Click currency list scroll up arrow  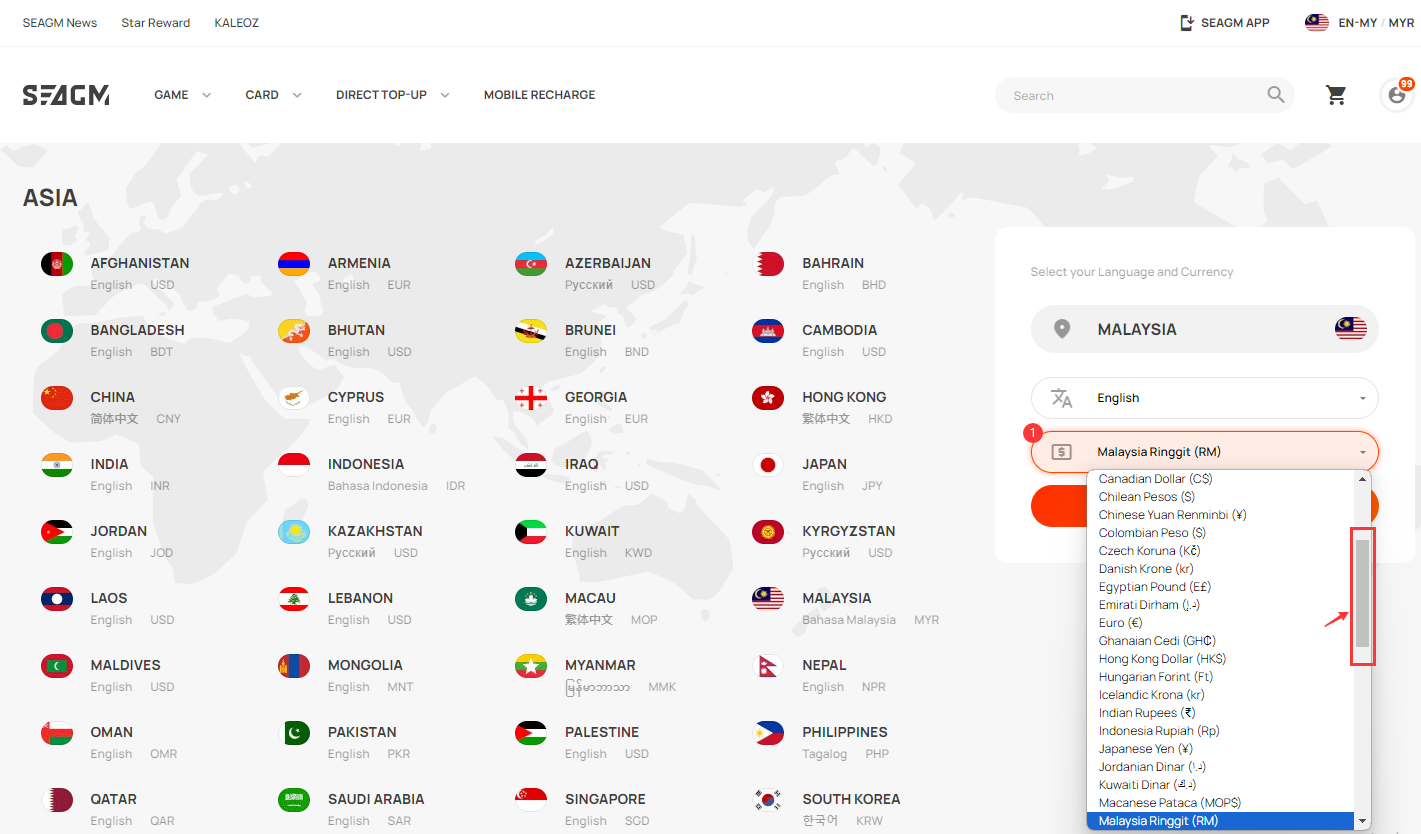(1362, 479)
